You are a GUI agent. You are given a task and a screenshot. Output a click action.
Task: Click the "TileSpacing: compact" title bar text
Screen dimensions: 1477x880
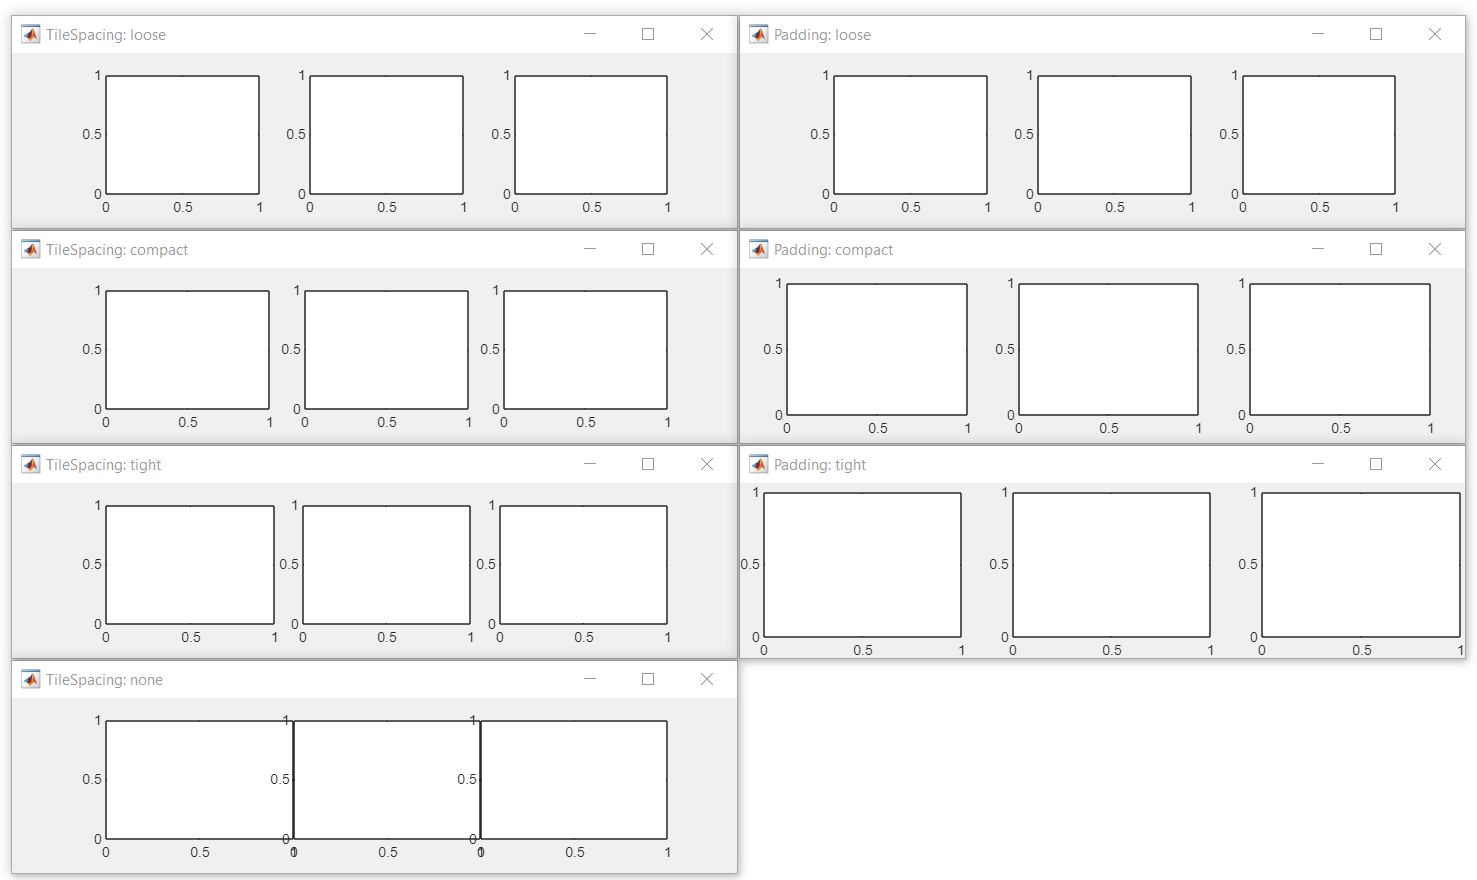[x=117, y=250]
